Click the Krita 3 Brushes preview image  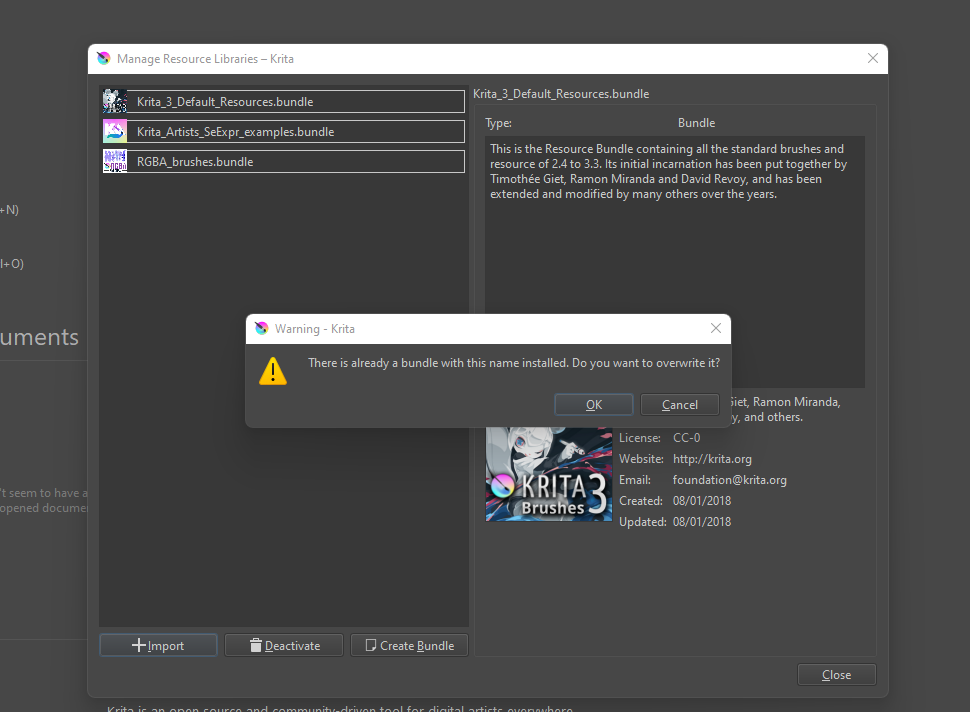pyautogui.click(x=549, y=474)
